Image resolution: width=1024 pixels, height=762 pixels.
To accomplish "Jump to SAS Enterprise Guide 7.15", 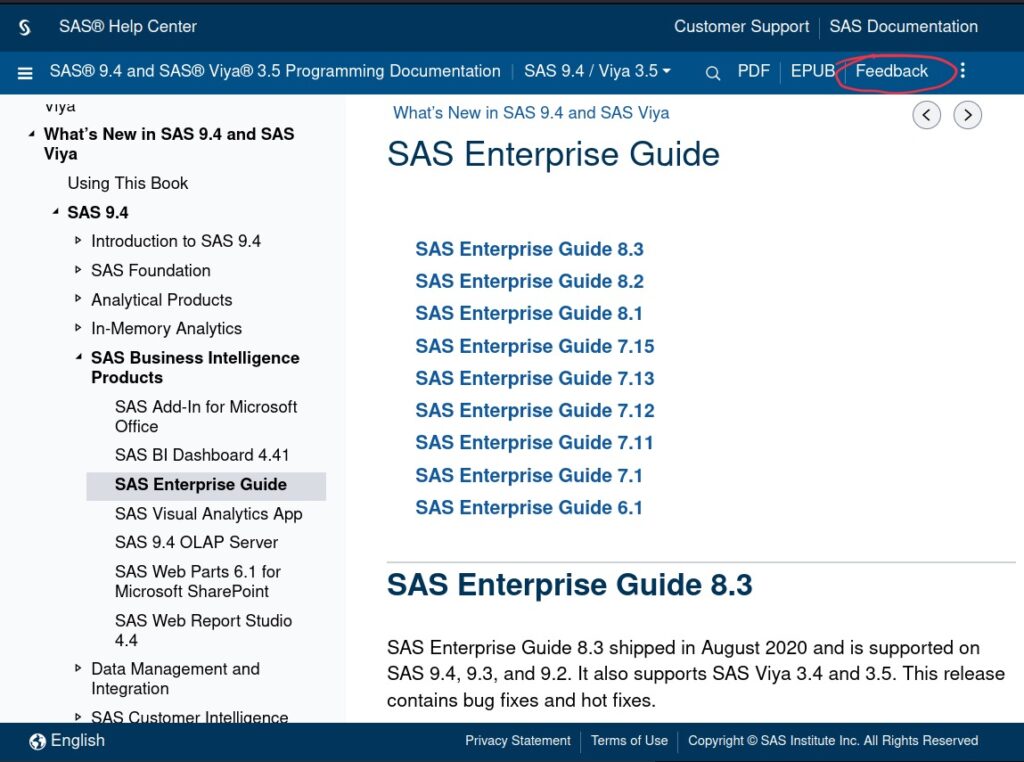I will [535, 346].
